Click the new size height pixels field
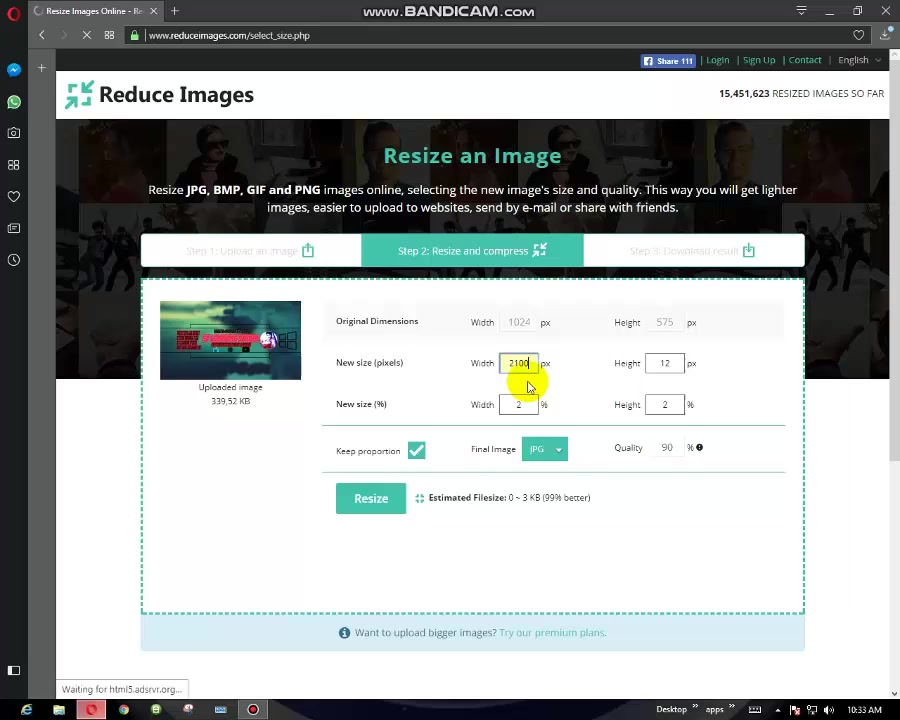This screenshot has width=900, height=720. pos(665,363)
